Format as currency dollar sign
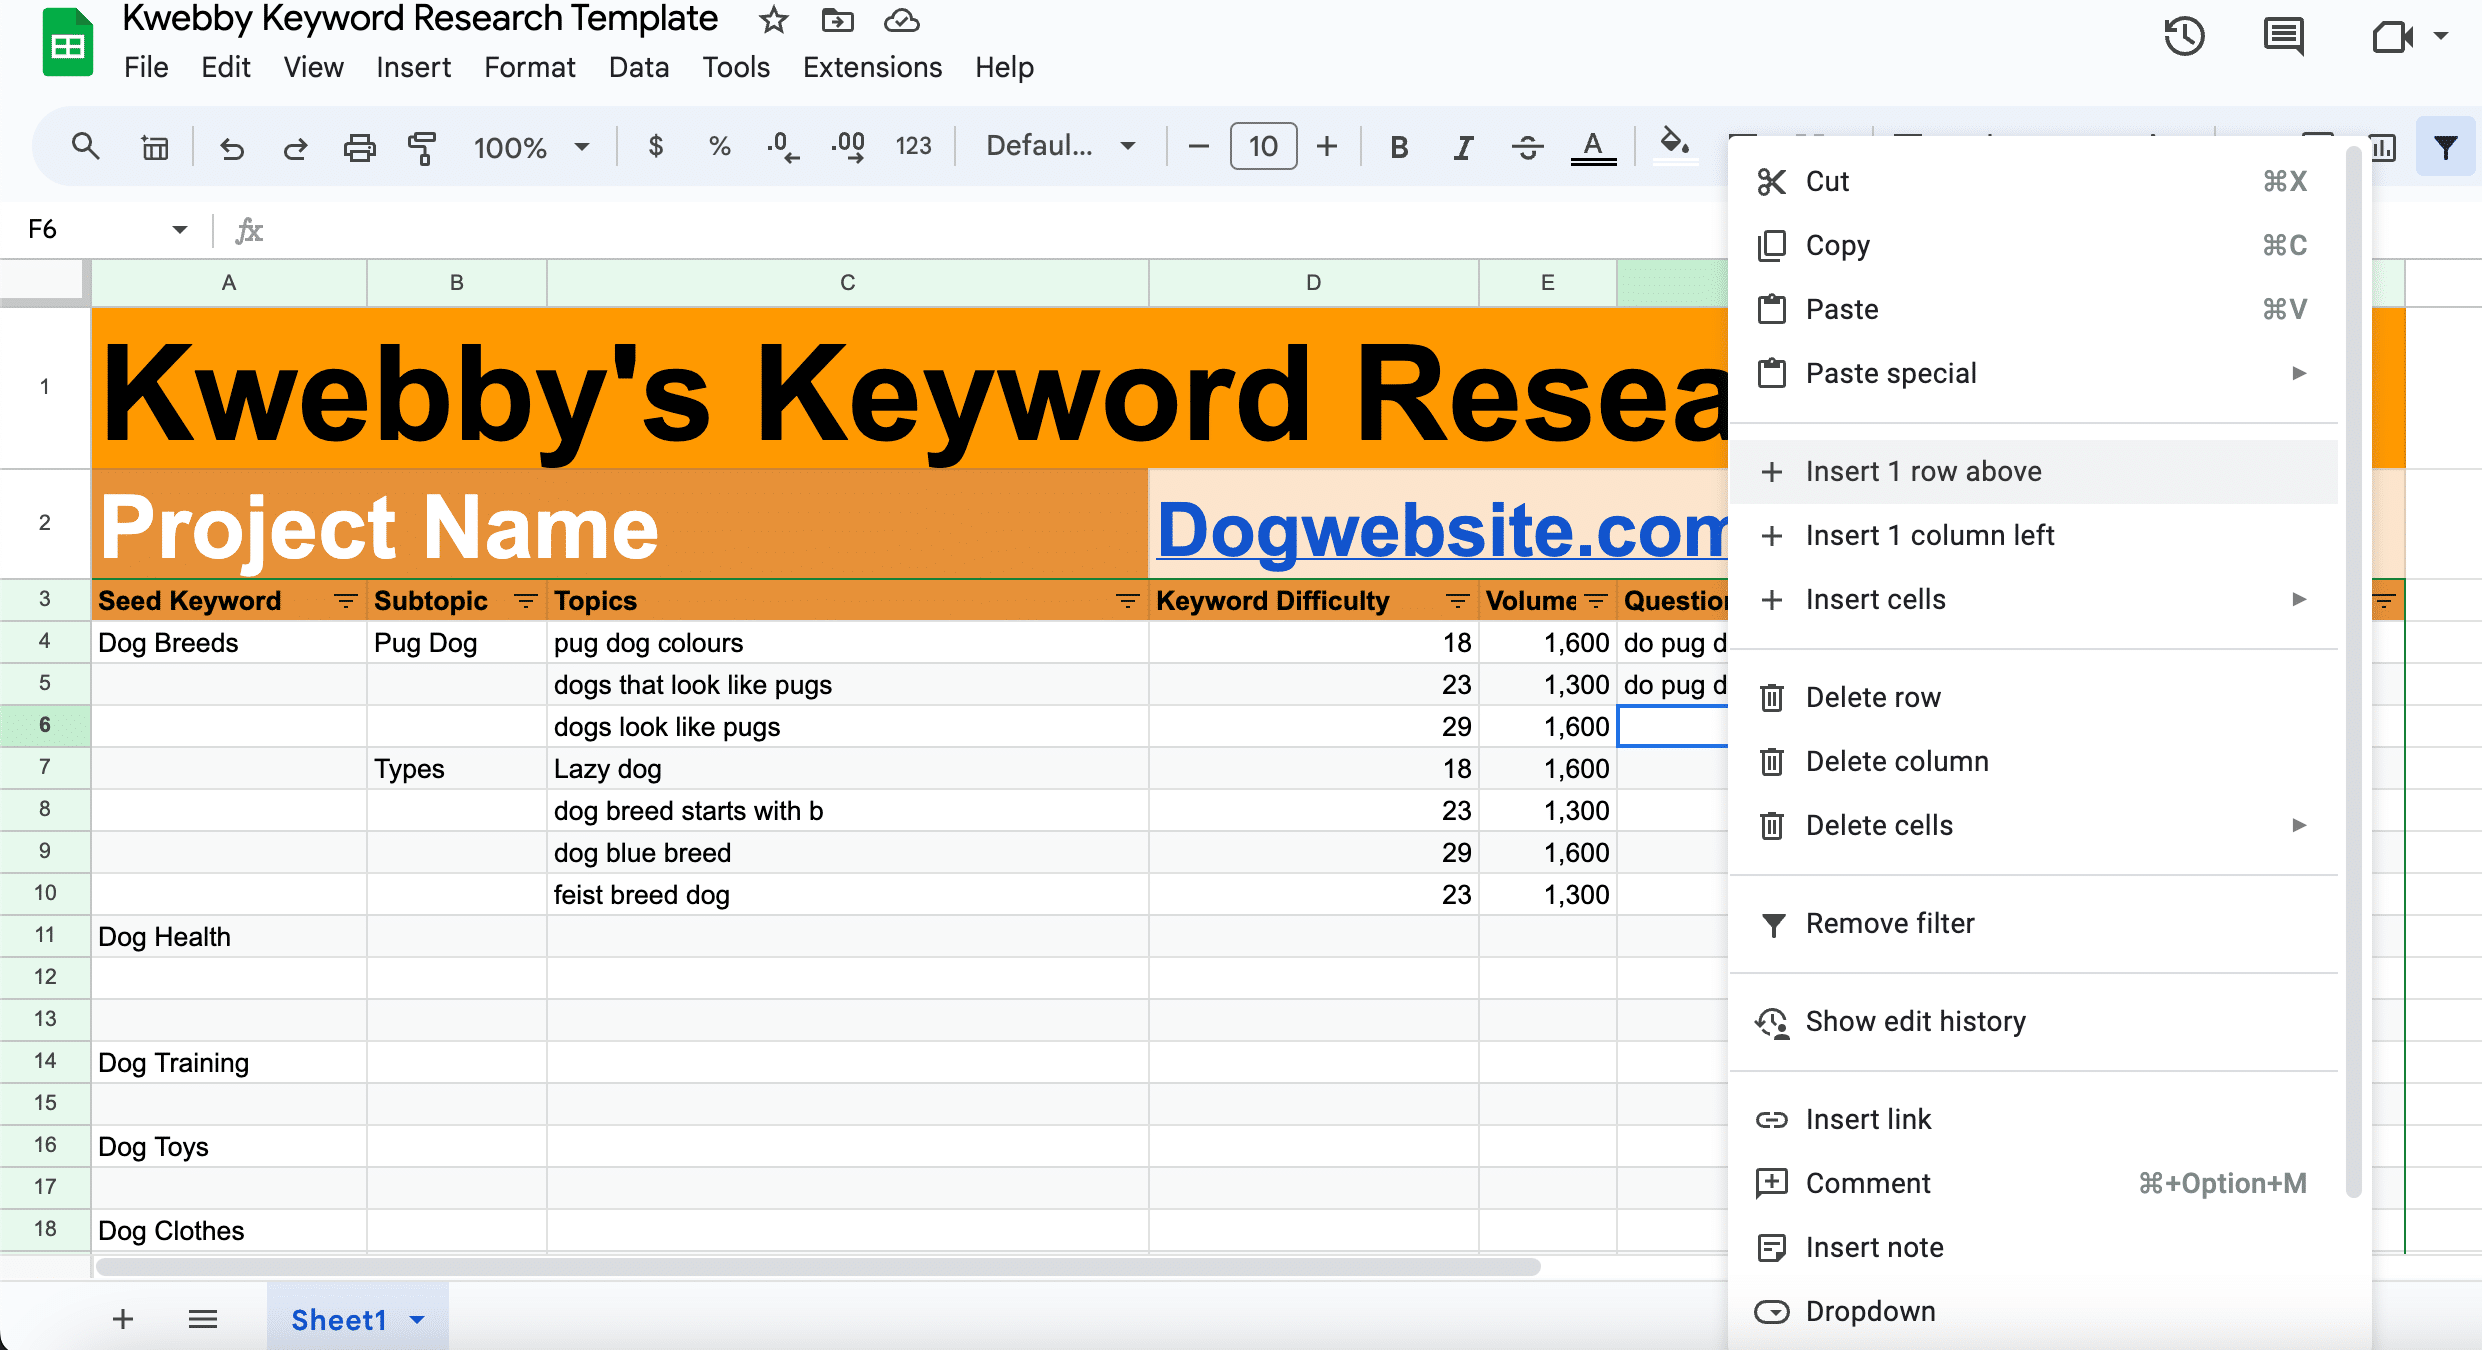The width and height of the screenshot is (2482, 1350). (x=656, y=147)
